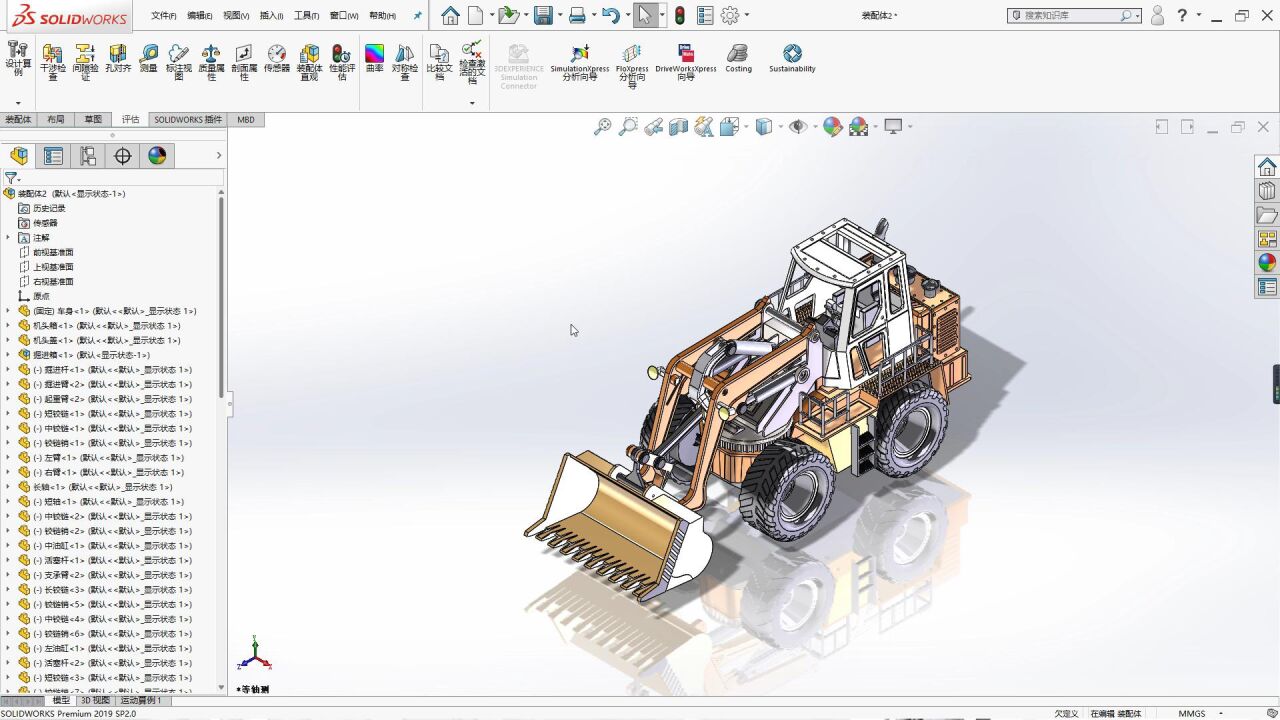
Task: Open the 对称检查 symmetry check tool
Action: pyautogui.click(x=405, y=61)
